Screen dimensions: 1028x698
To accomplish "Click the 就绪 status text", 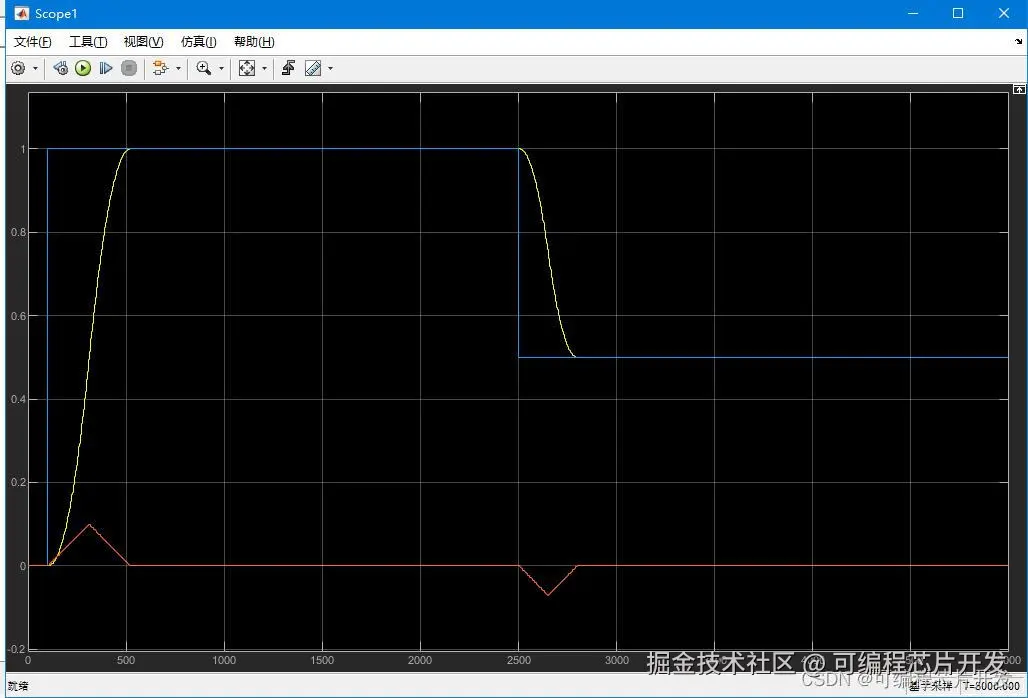I will click(18, 686).
